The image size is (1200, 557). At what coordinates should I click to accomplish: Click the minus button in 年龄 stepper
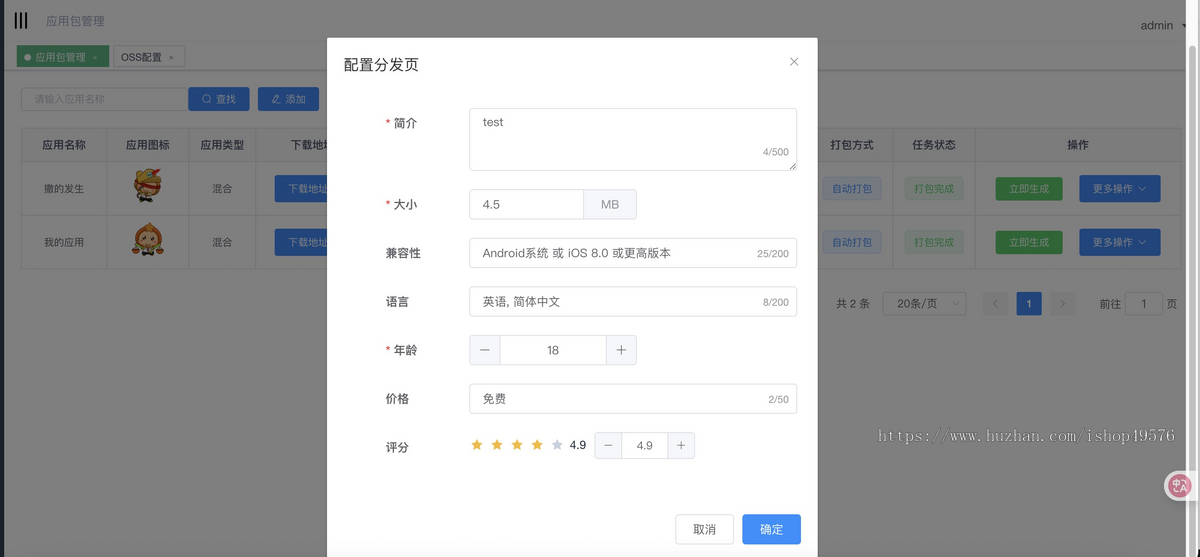point(485,350)
